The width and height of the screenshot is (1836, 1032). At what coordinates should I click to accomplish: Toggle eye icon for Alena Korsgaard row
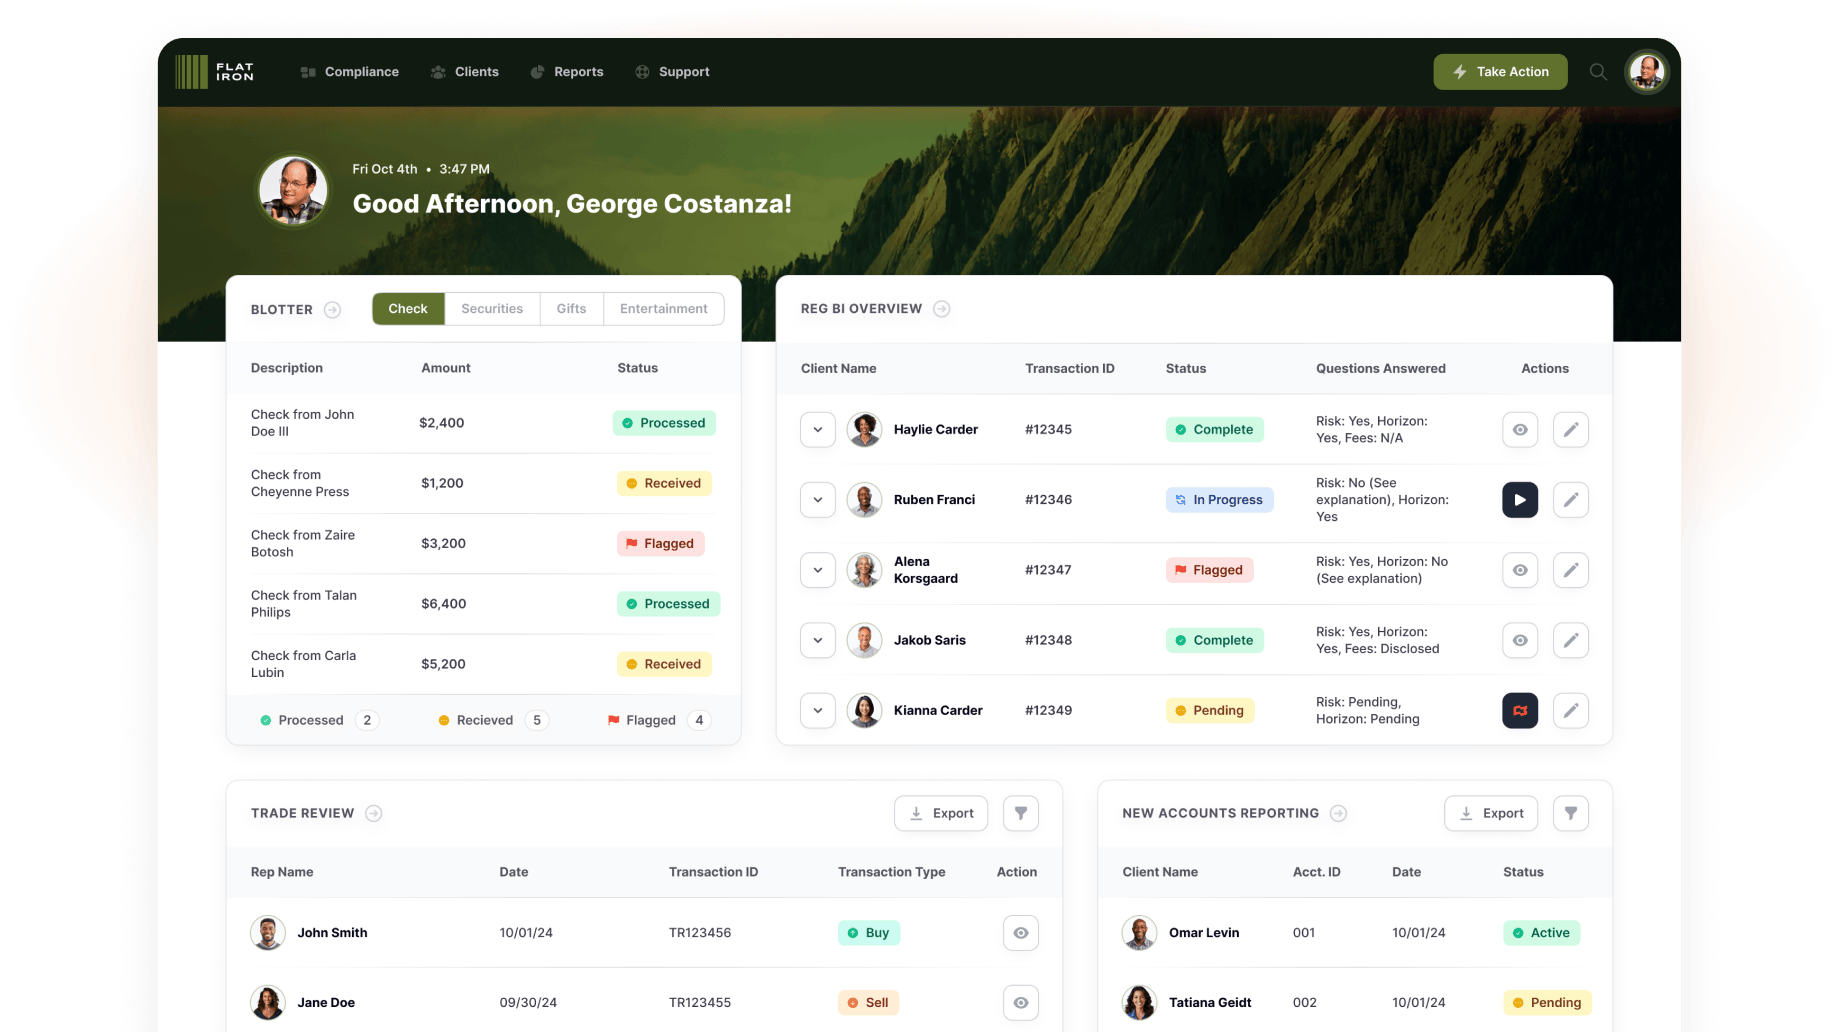(x=1519, y=570)
